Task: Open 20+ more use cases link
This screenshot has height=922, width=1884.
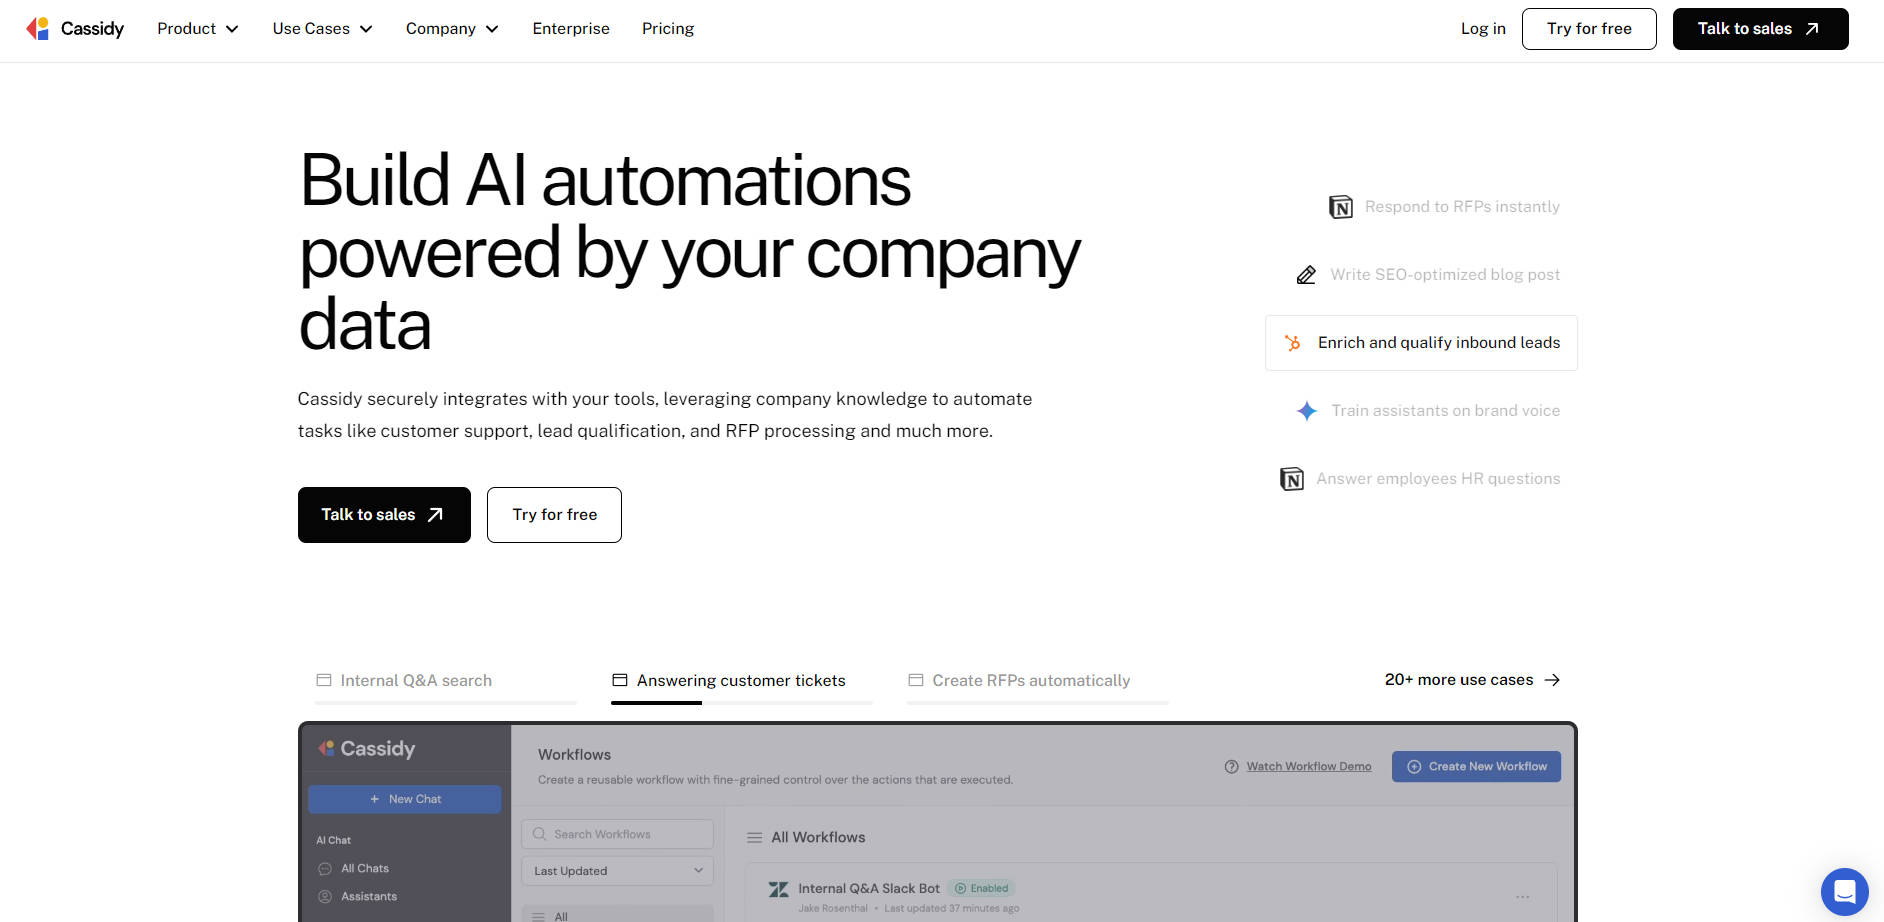Action: coord(1472,680)
